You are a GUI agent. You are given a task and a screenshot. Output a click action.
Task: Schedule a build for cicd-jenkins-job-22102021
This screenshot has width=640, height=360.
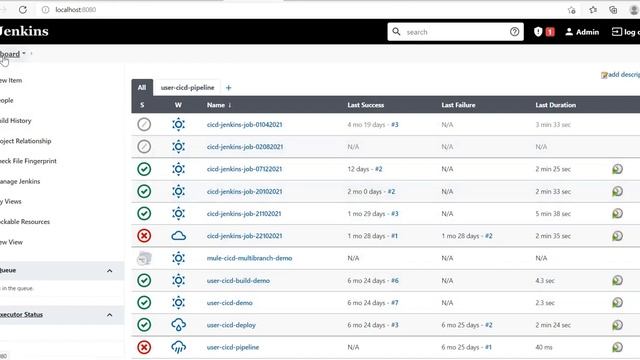click(617, 236)
